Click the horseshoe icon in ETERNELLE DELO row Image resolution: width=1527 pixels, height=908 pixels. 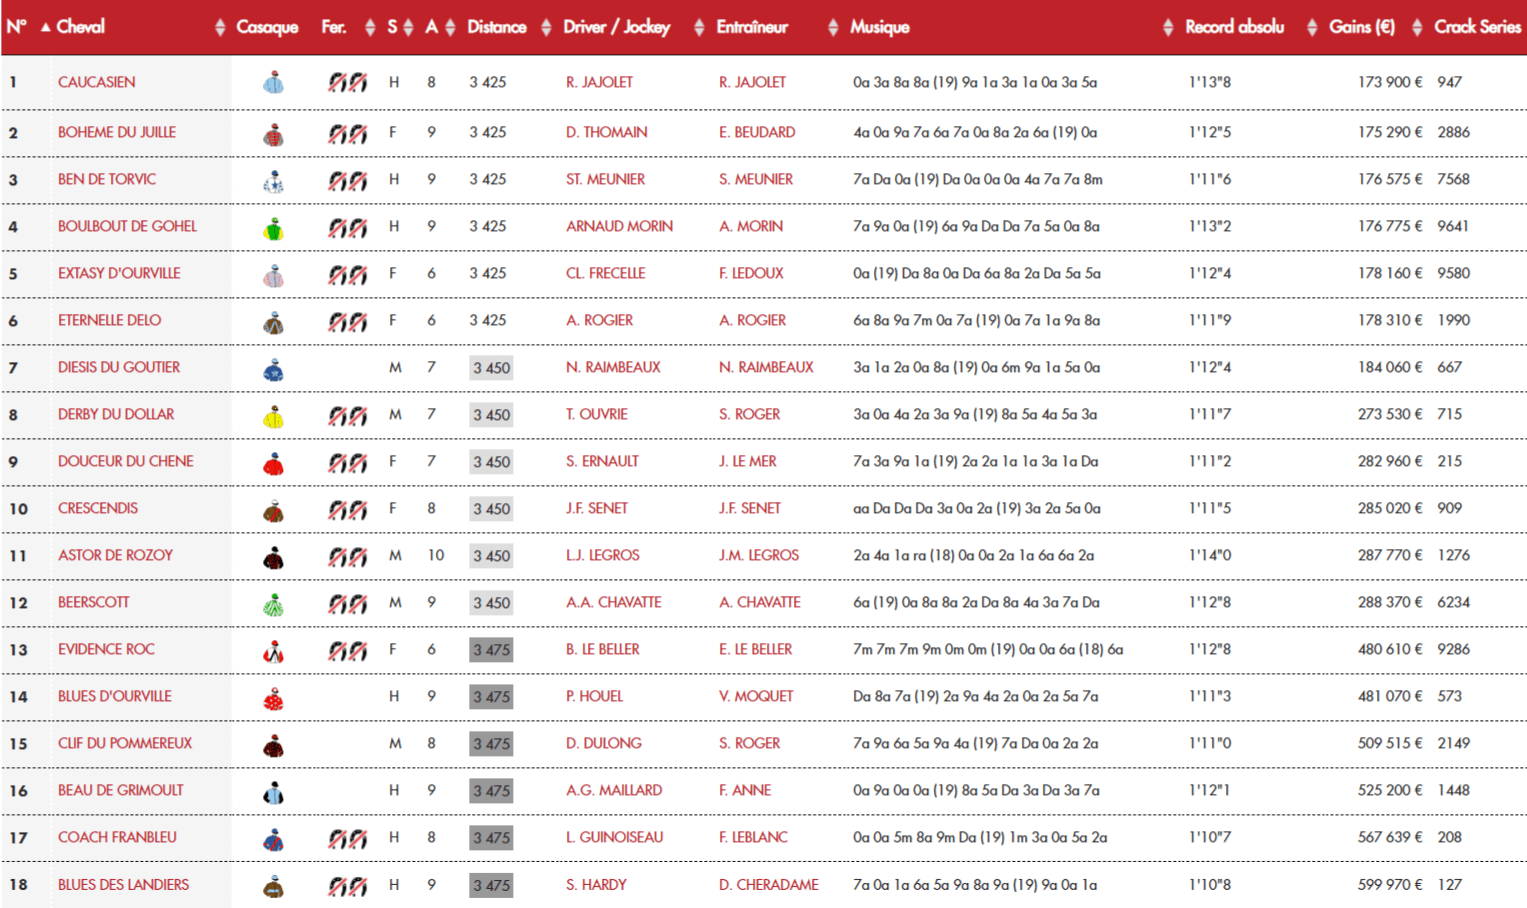(x=347, y=321)
